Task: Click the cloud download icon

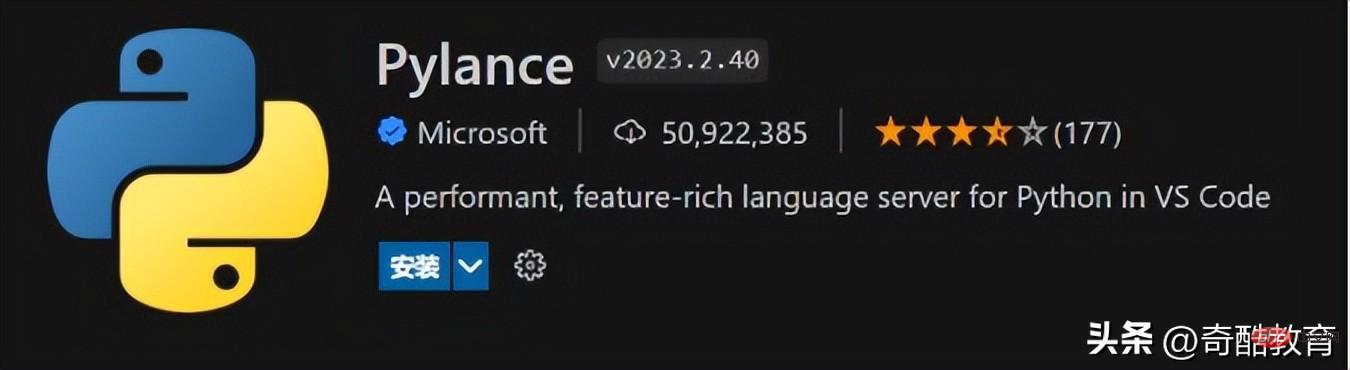Action: (x=629, y=133)
